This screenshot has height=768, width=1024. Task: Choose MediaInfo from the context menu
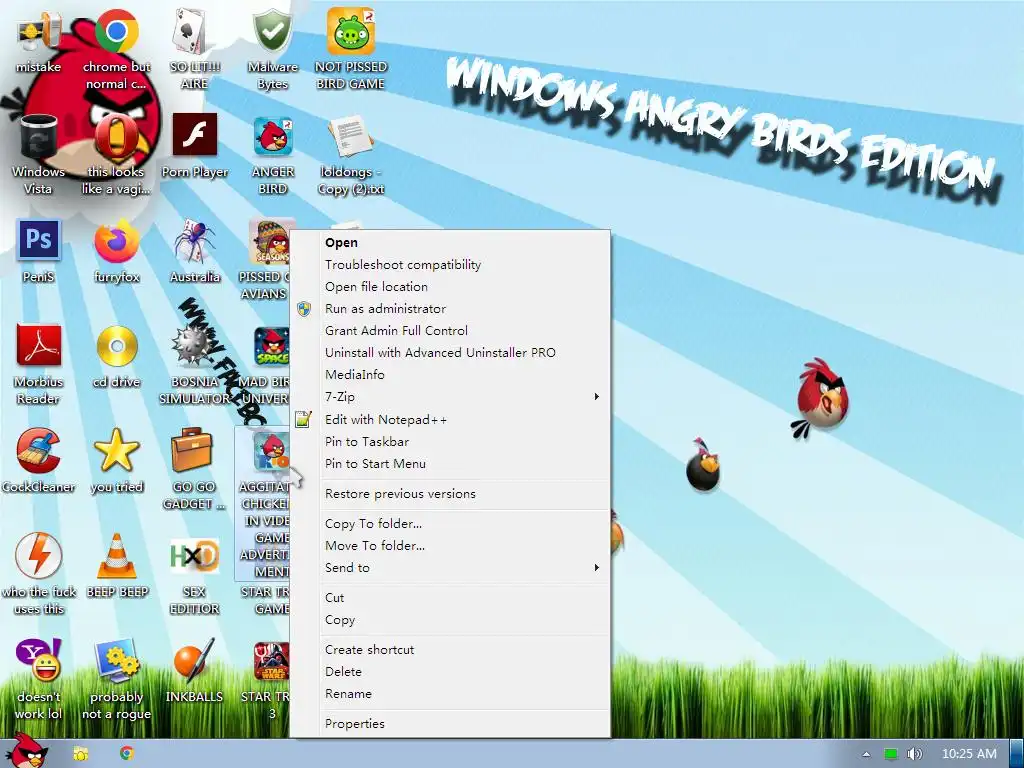coord(450,375)
